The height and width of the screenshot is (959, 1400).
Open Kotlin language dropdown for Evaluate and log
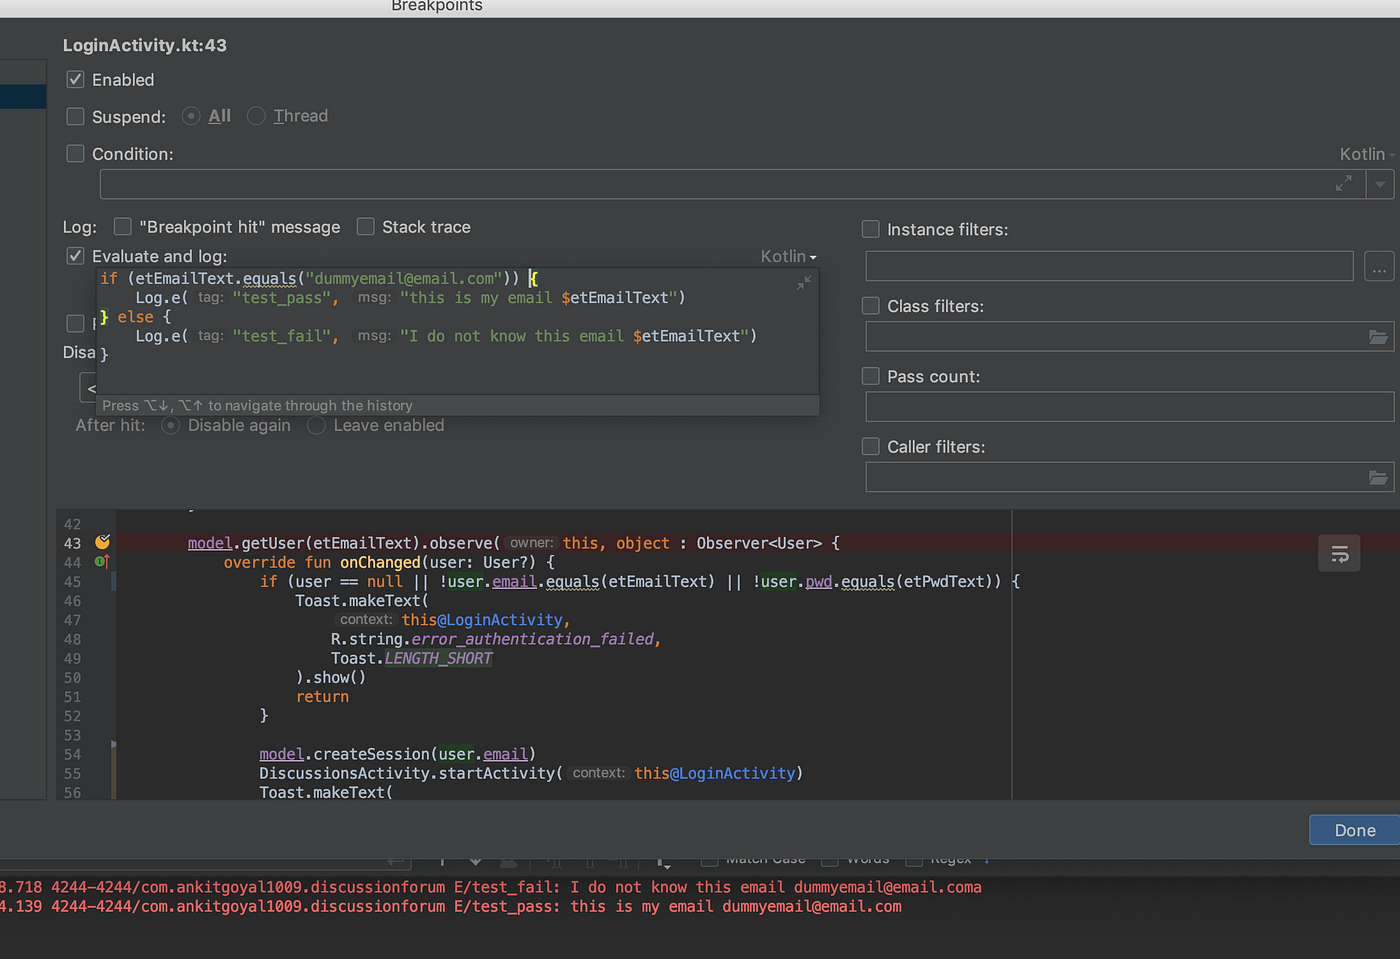[788, 257]
